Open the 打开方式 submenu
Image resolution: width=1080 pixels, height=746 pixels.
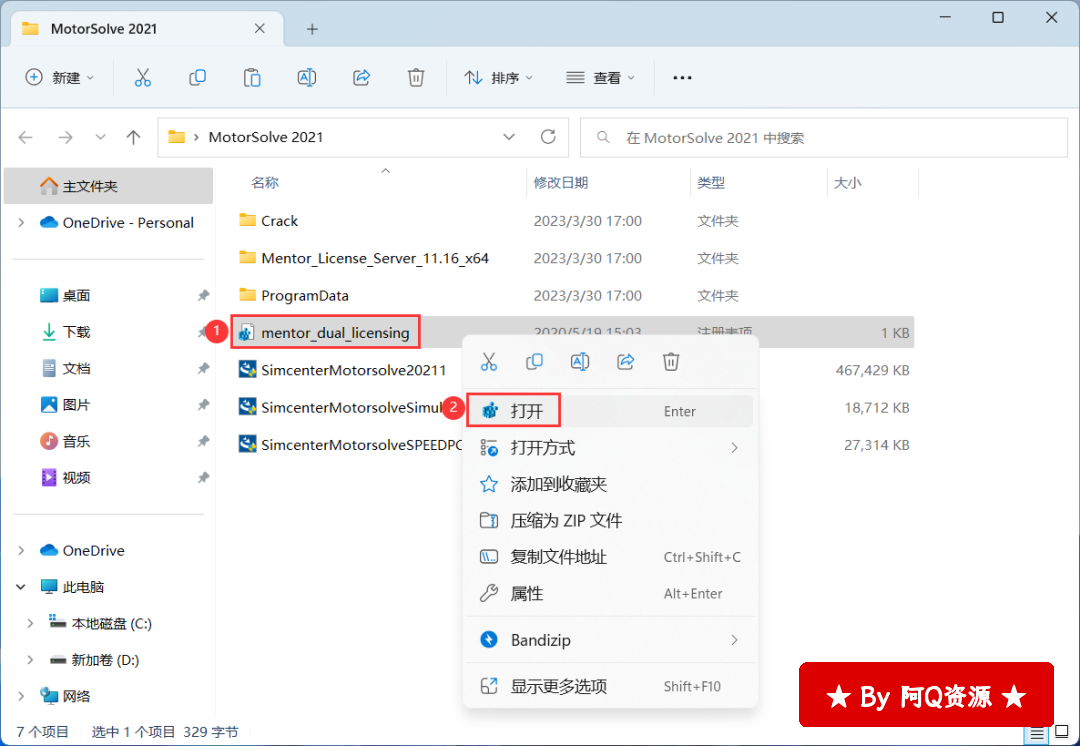[610, 448]
